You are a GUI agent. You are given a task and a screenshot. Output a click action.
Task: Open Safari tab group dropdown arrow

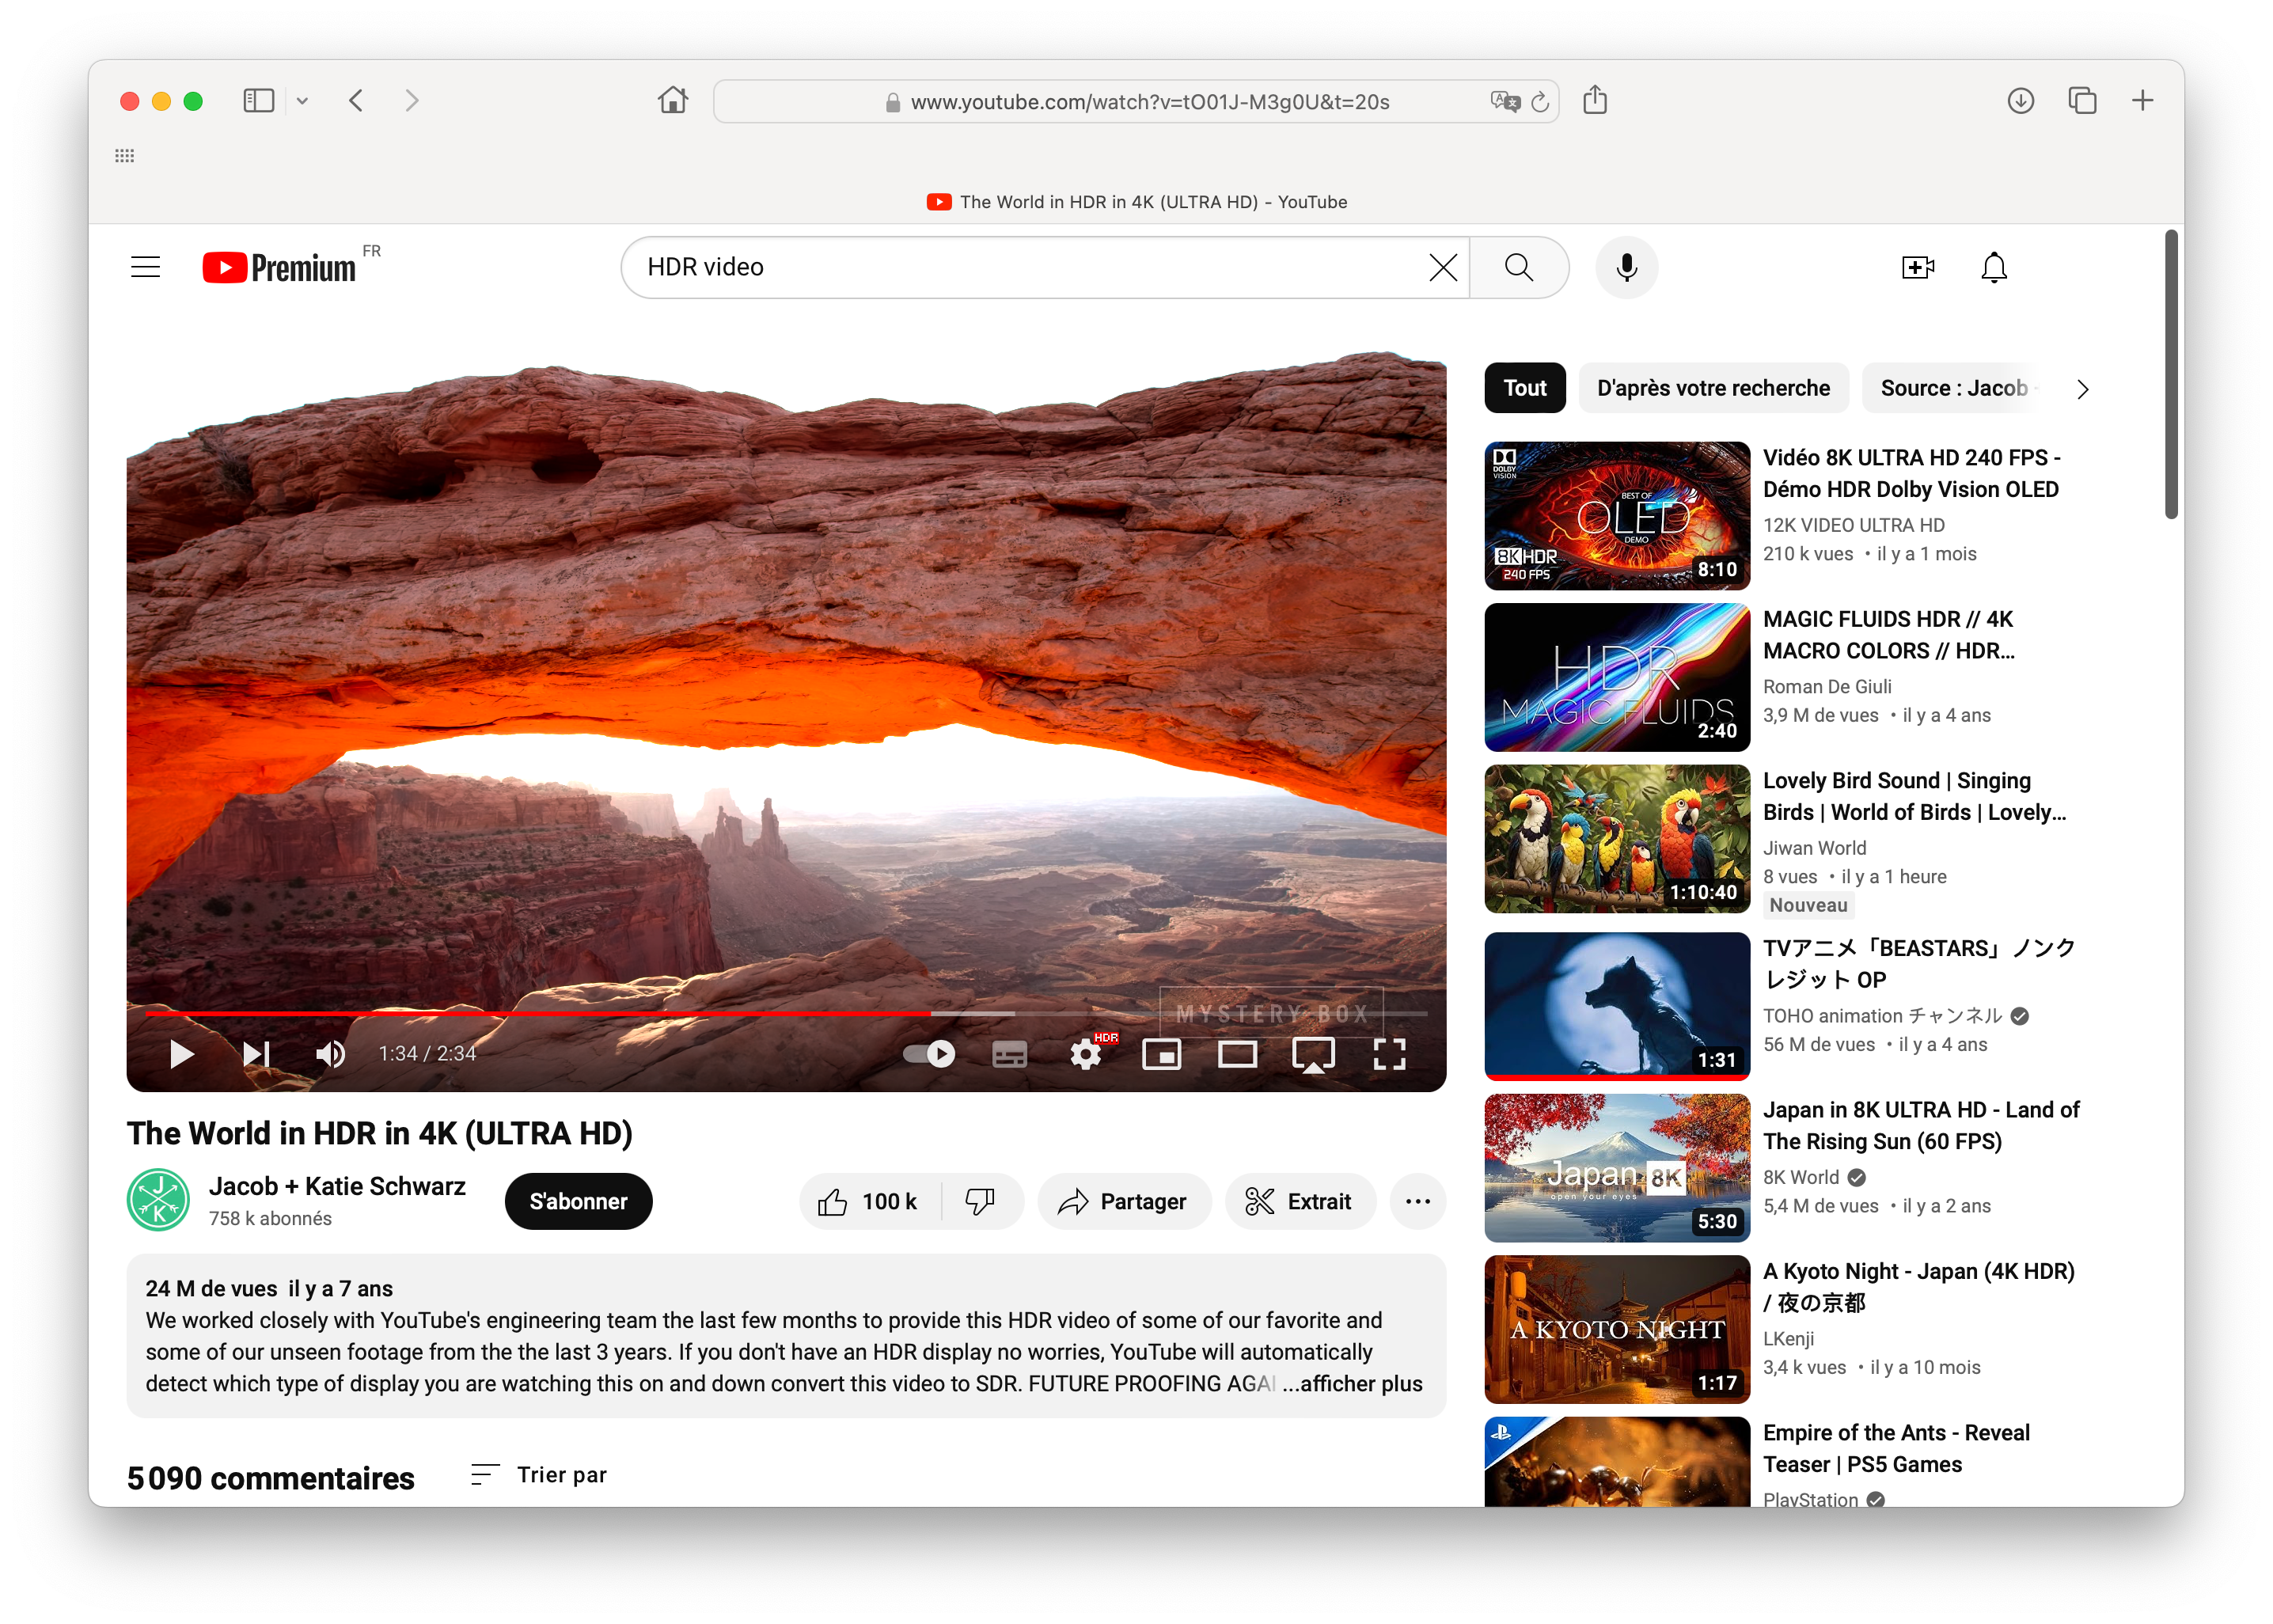tap(302, 100)
